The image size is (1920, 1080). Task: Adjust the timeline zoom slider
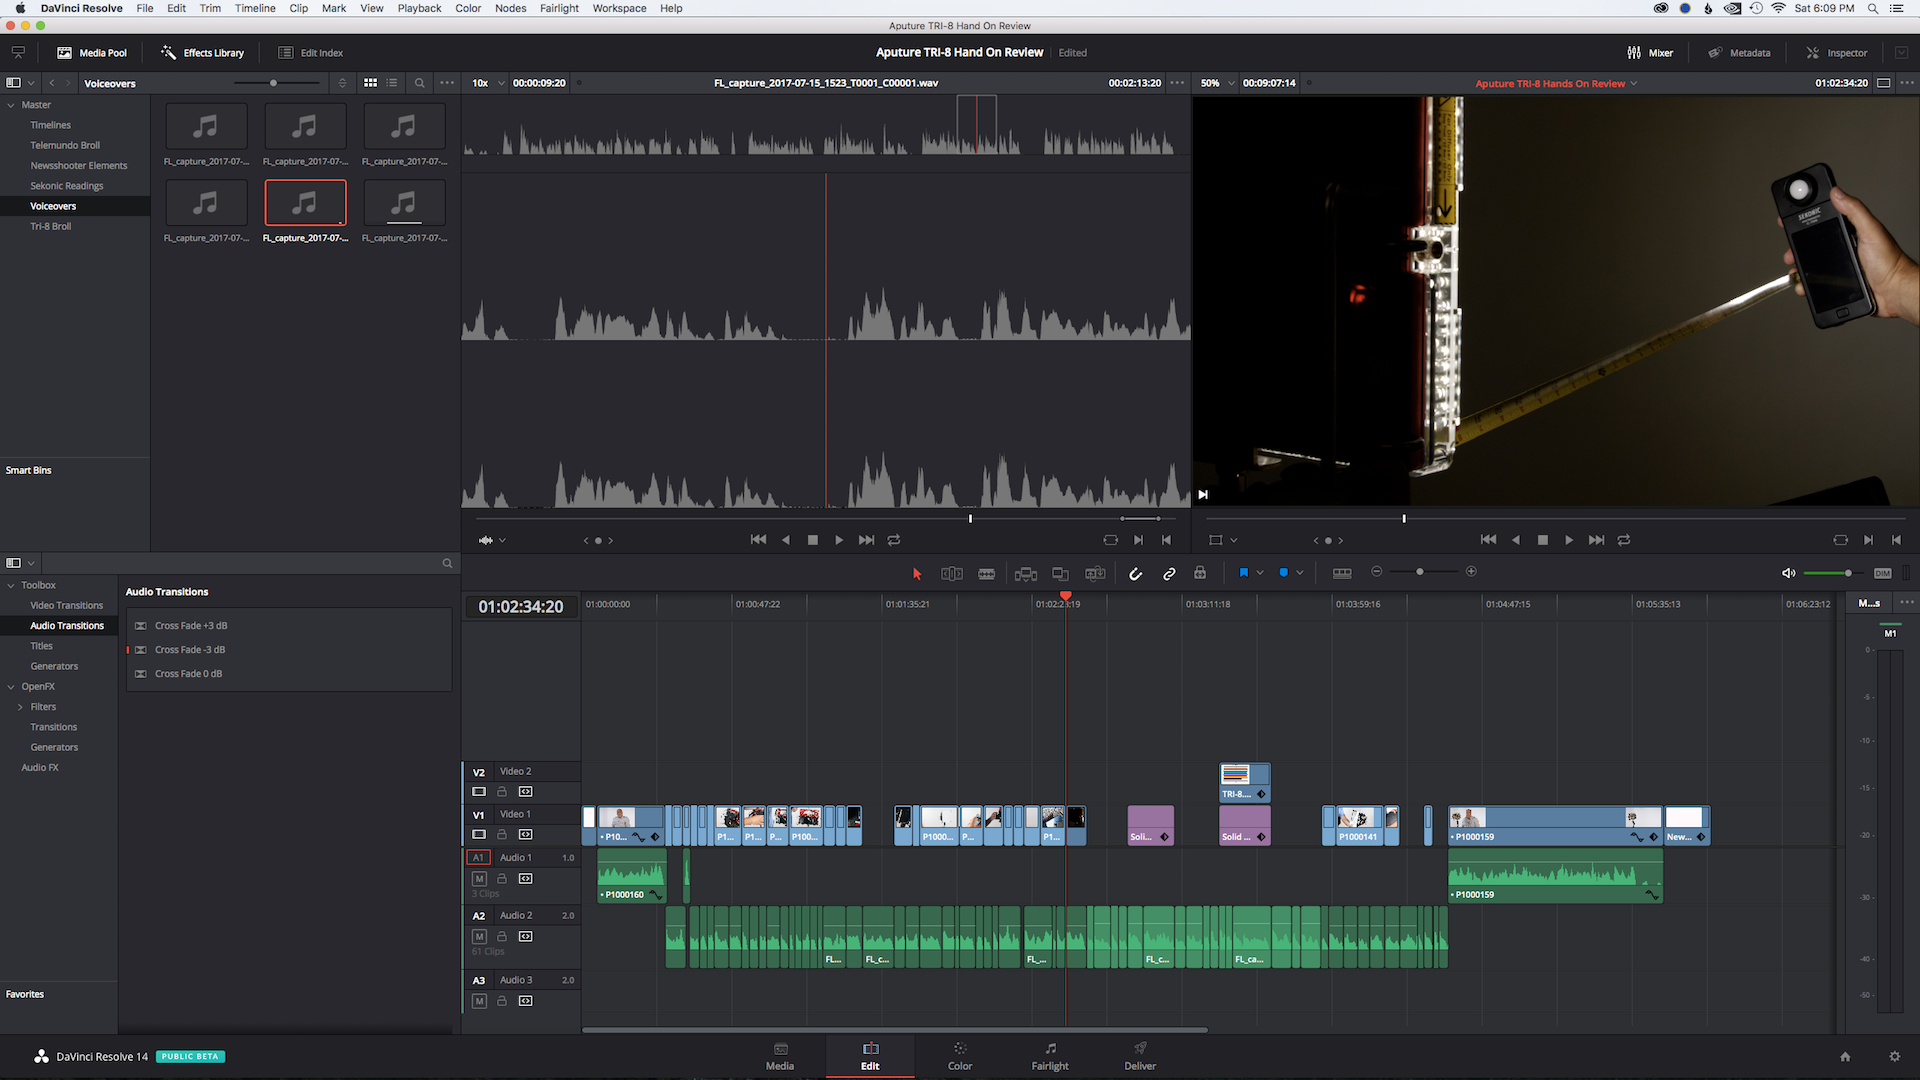pyautogui.click(x=1420, y=572)
